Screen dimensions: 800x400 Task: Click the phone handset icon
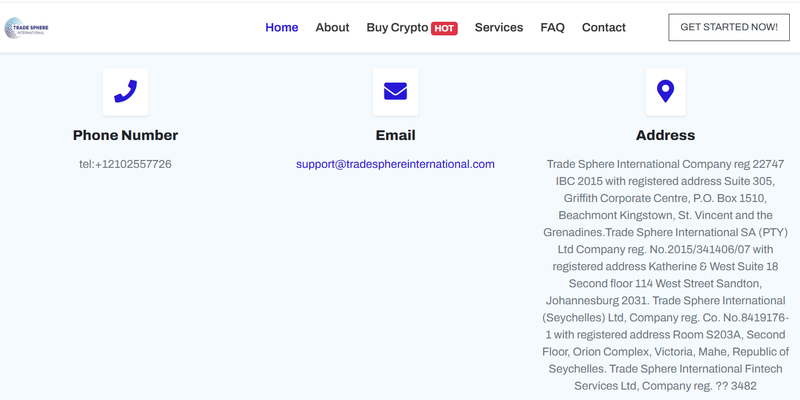tap(126, 91)
